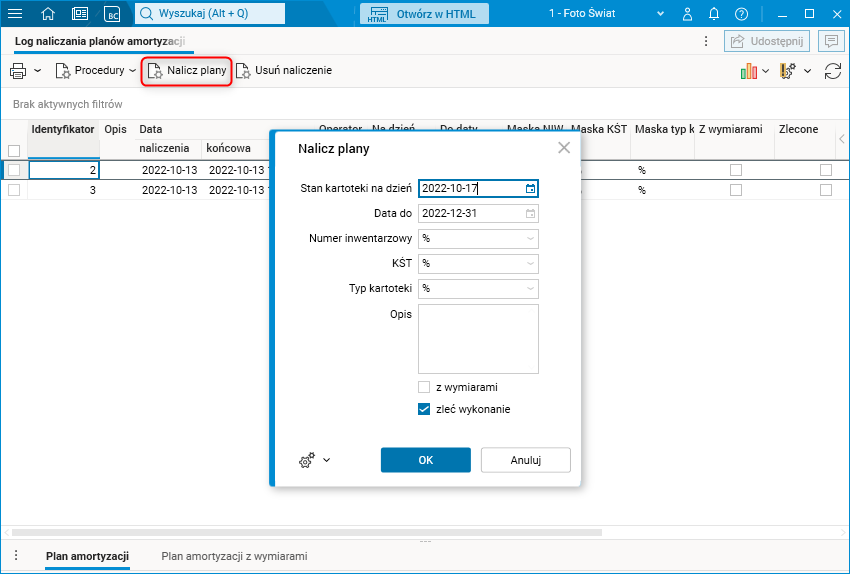Open the BC icon in title bar
This screenshot has height=574, width=850.
112,14
